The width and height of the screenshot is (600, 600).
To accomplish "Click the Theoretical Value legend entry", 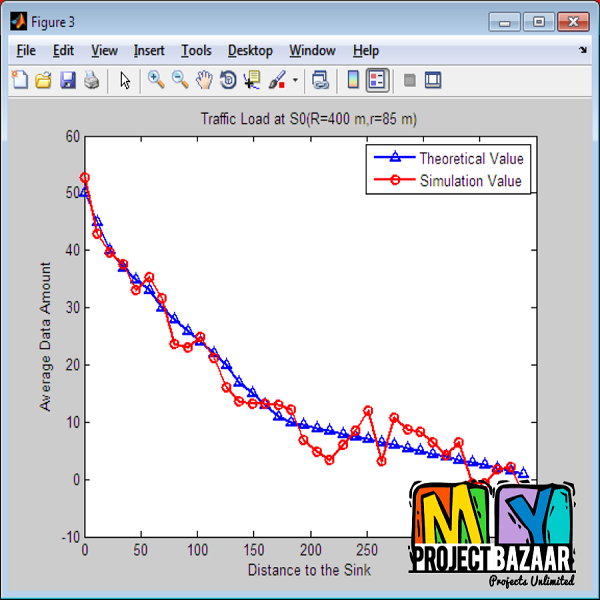I will (470, 158).
